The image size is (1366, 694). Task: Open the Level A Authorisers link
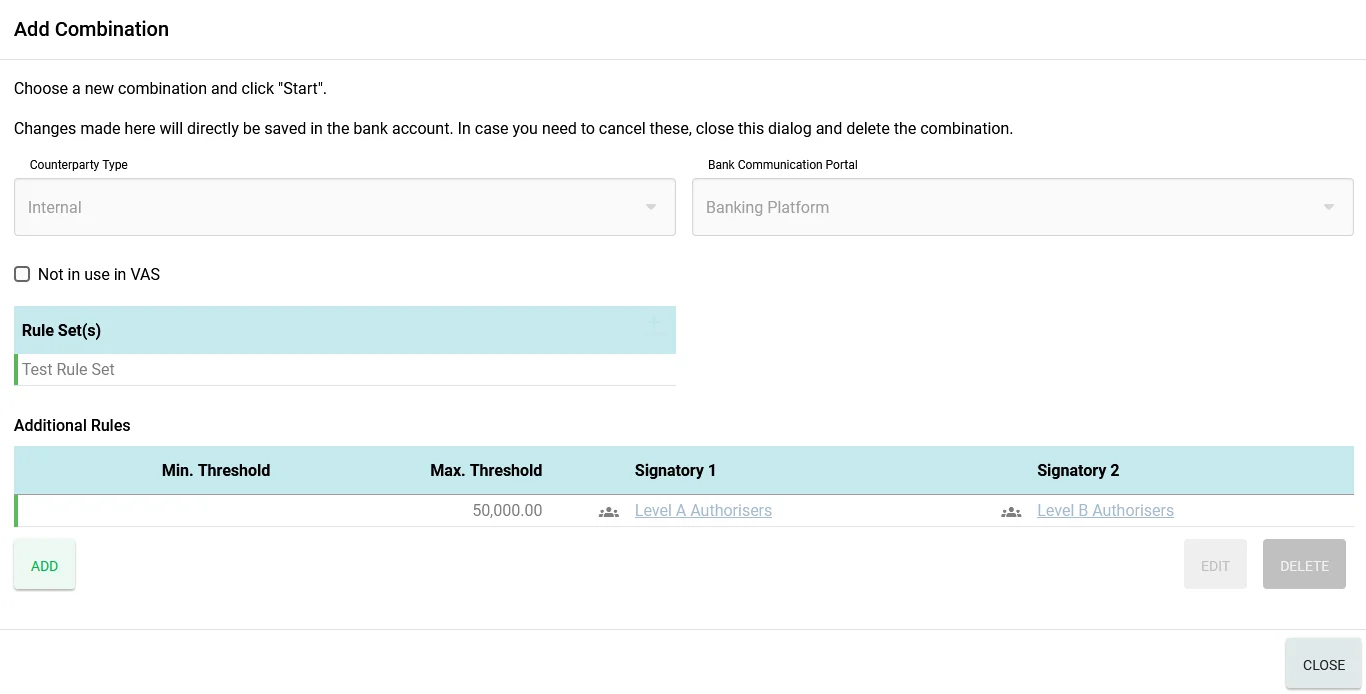tap(703, 511)
